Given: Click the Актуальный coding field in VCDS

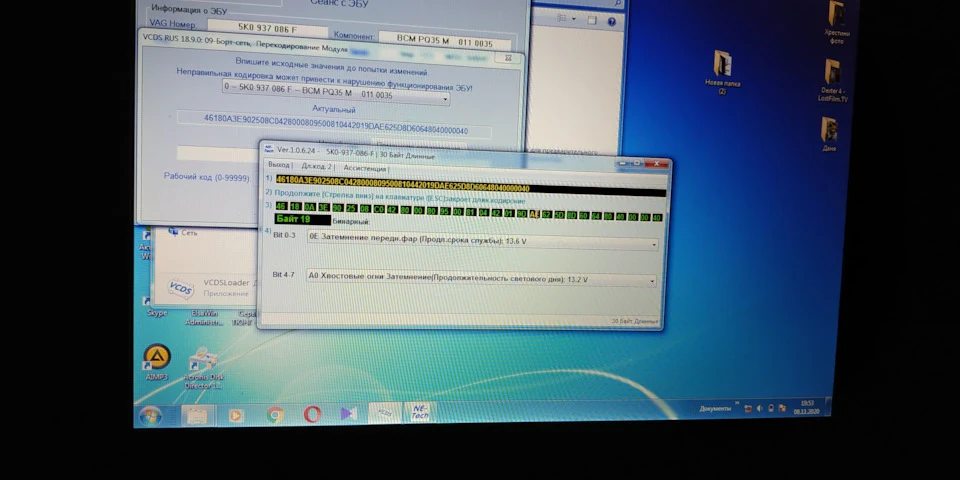Looking at the screenshot, I should click(x=335, y=123).
